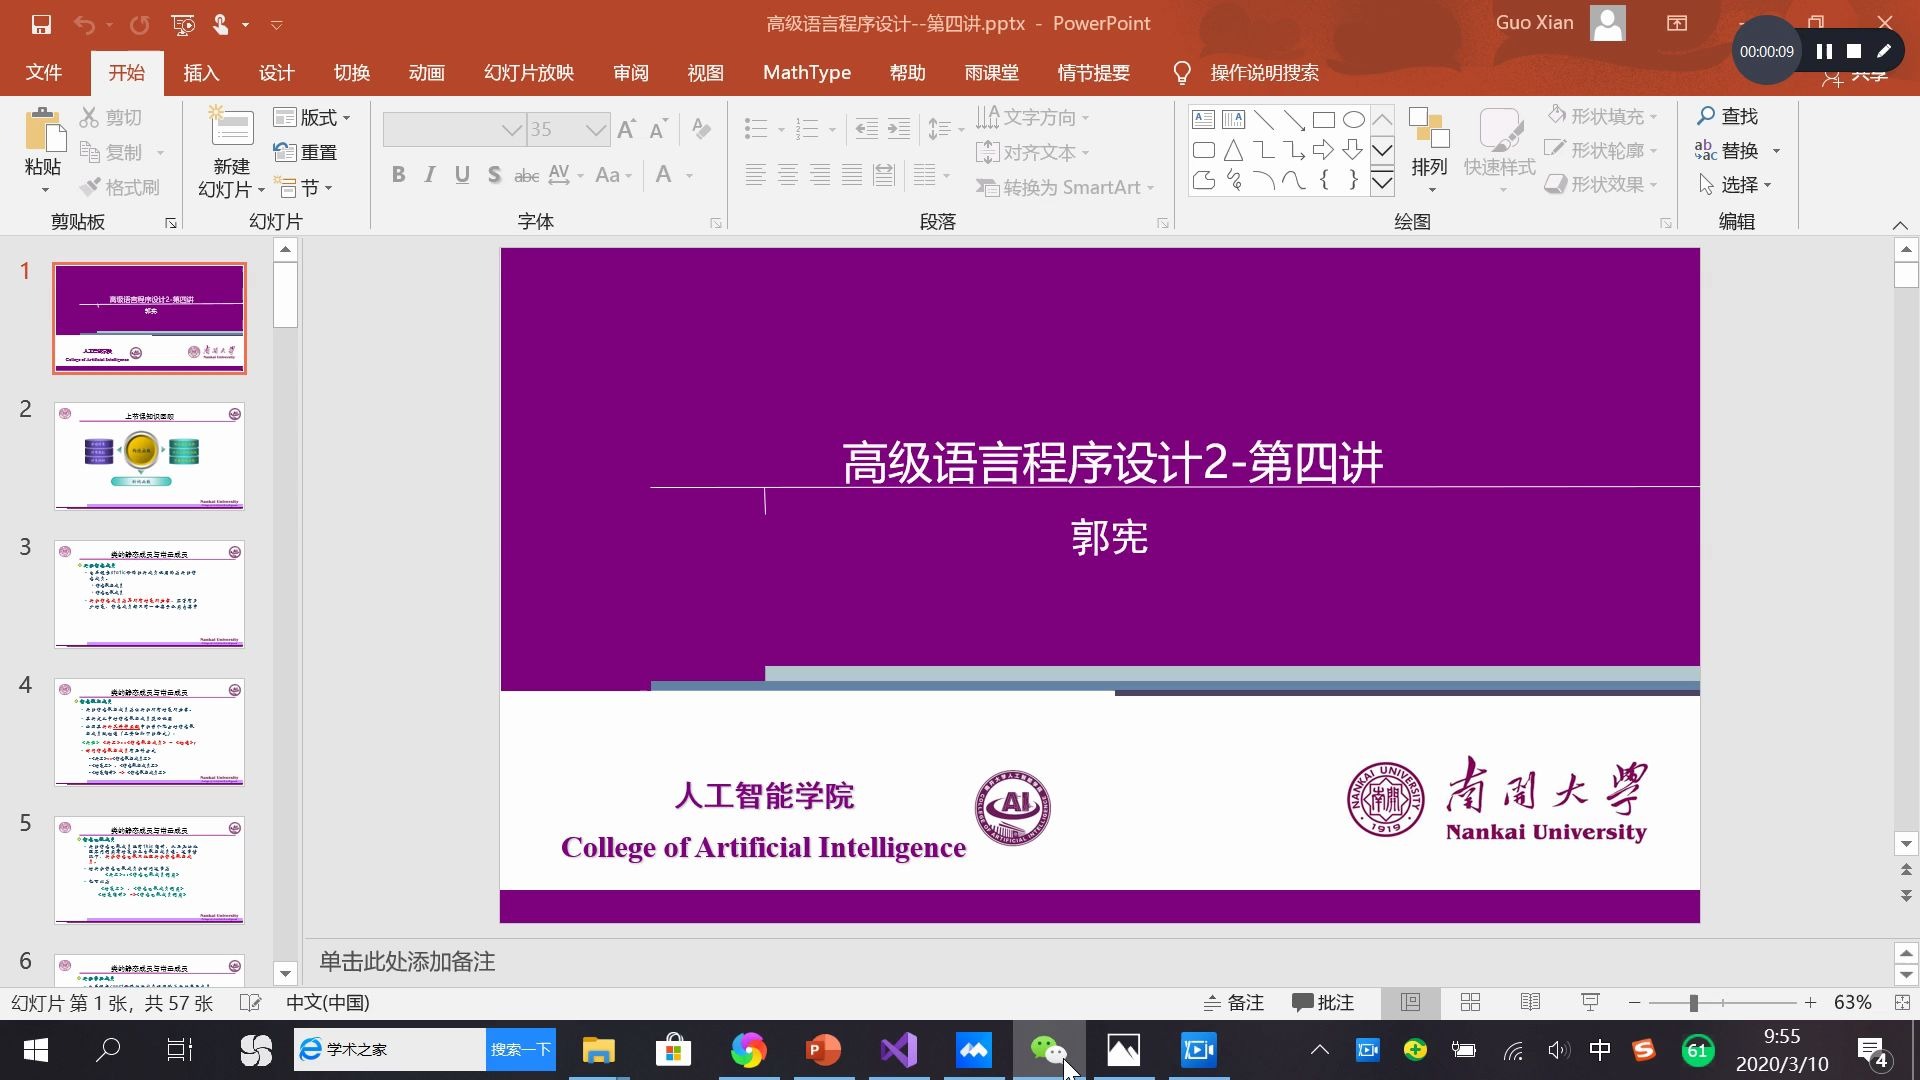Image resolution: width=1920 pixels, height=1080 pixels.
Task: Click the zoom in plus button
Action: (1810, 1002)
